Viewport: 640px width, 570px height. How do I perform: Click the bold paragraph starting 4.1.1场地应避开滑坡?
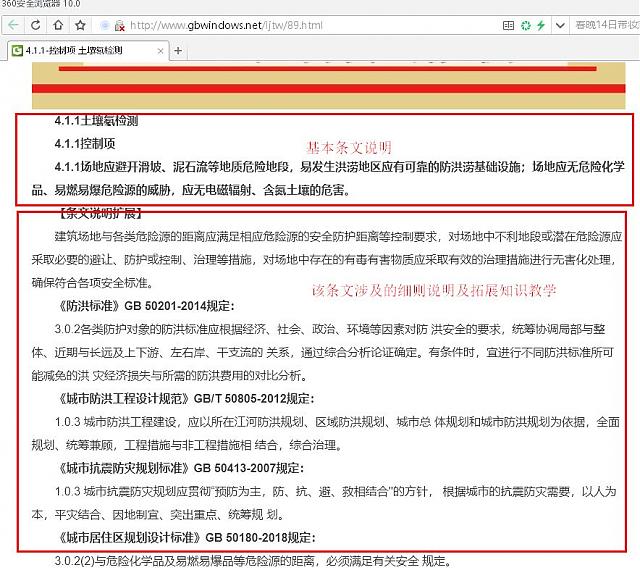[x=328, y=178]
